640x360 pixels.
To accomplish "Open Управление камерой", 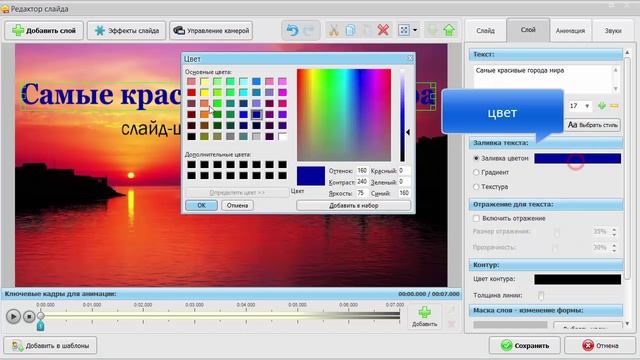I will [x=211, y=31].
